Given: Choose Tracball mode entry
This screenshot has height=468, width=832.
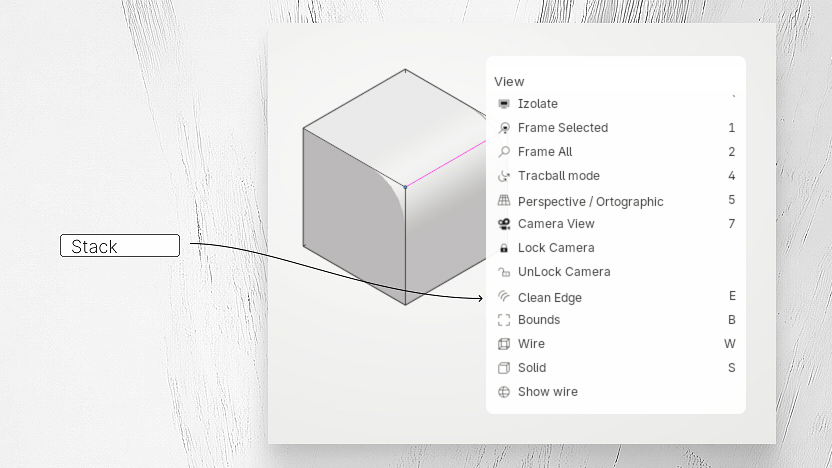Looking at the screenshot, I should [616, 176].
